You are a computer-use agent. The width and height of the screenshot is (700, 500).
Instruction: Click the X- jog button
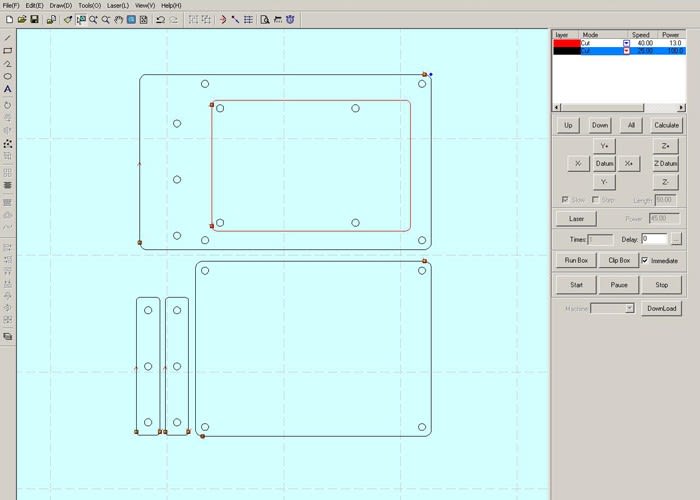pos(578,164)
